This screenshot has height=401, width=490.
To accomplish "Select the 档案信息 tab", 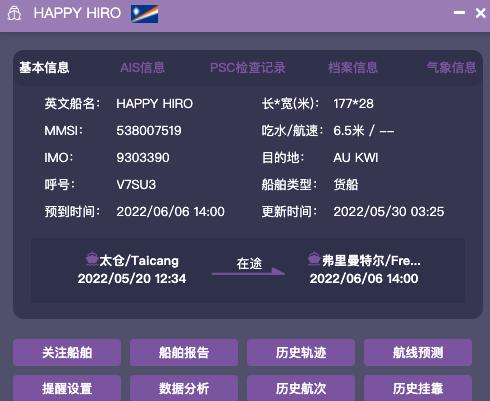I will pyautogui.click(x=353, y=68).
